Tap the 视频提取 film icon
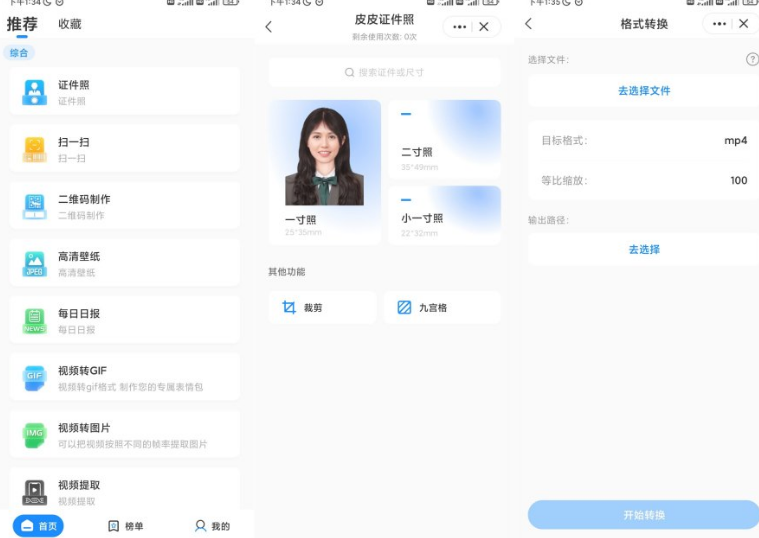The height and width of the screenshot is (538, 759). [34, 492]
